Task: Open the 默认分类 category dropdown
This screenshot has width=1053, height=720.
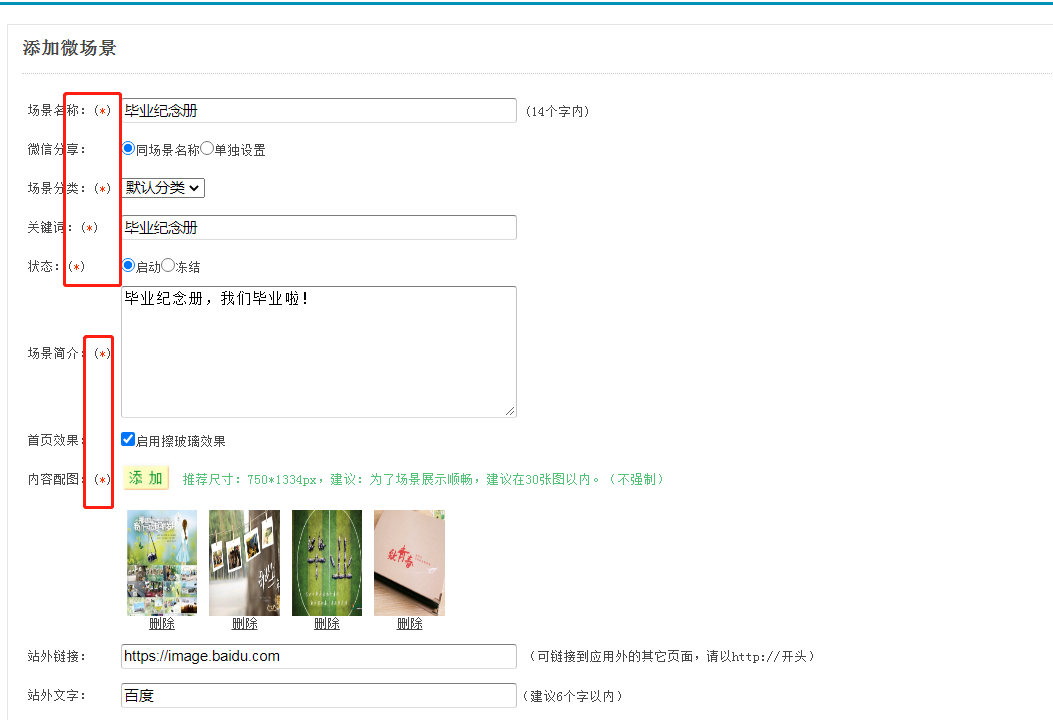Action: coord(162,187)
